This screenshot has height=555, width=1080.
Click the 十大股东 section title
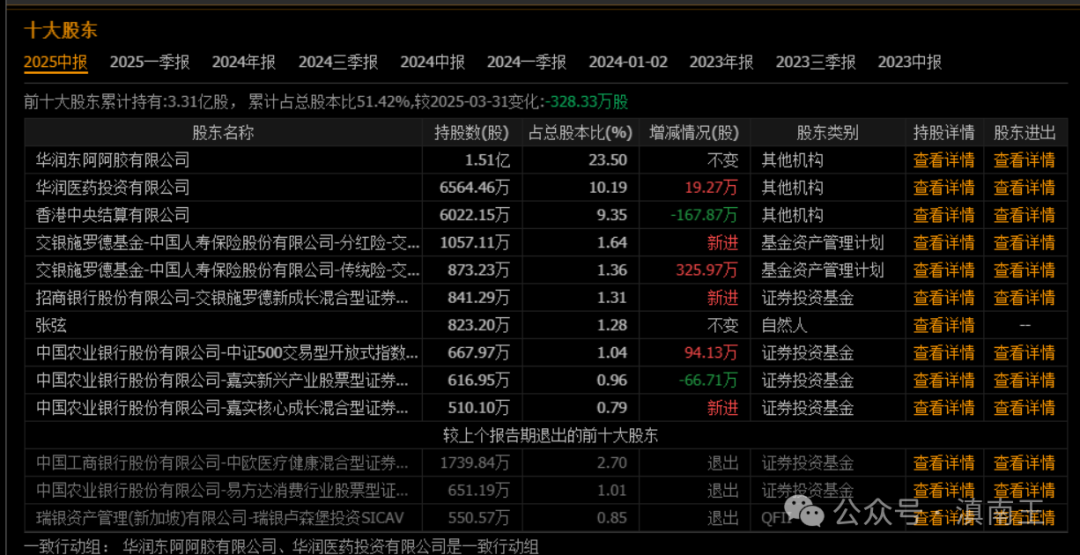pyautogui.click(x=61, y=30)
